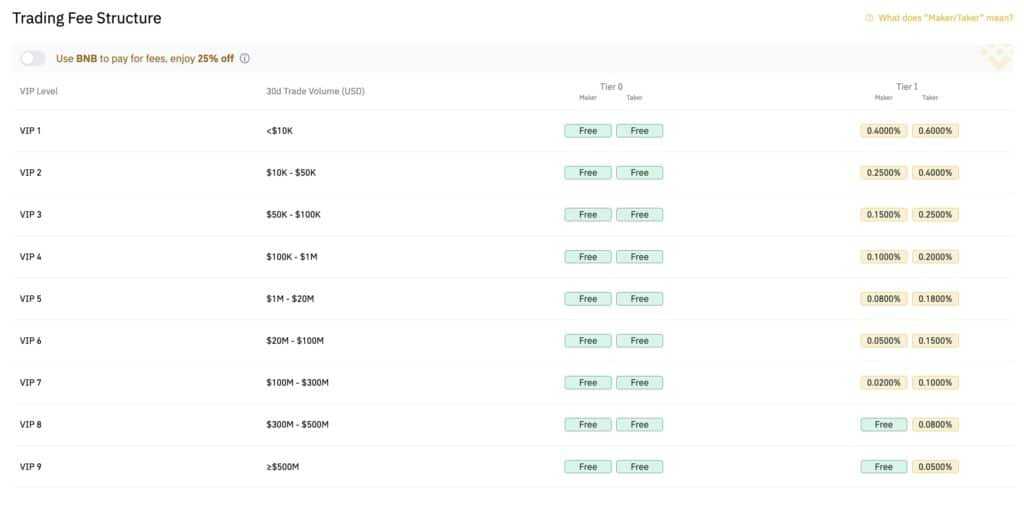Image resolution: width=1024 pixels, height=511 pixels.
Task: Select the VIP 2 taker fee 0.4000% badge
Action: tap(935, 173)
